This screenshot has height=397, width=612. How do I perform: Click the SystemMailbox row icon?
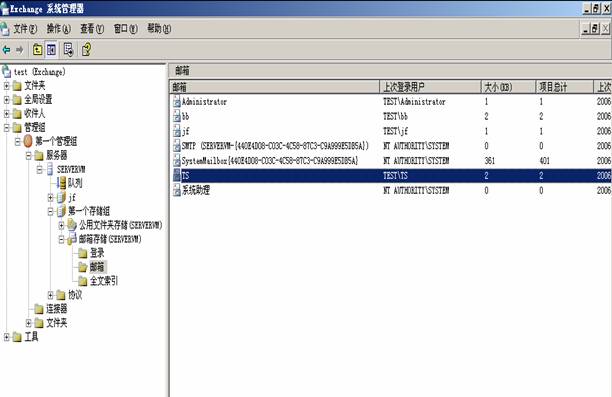coord(177,161)
